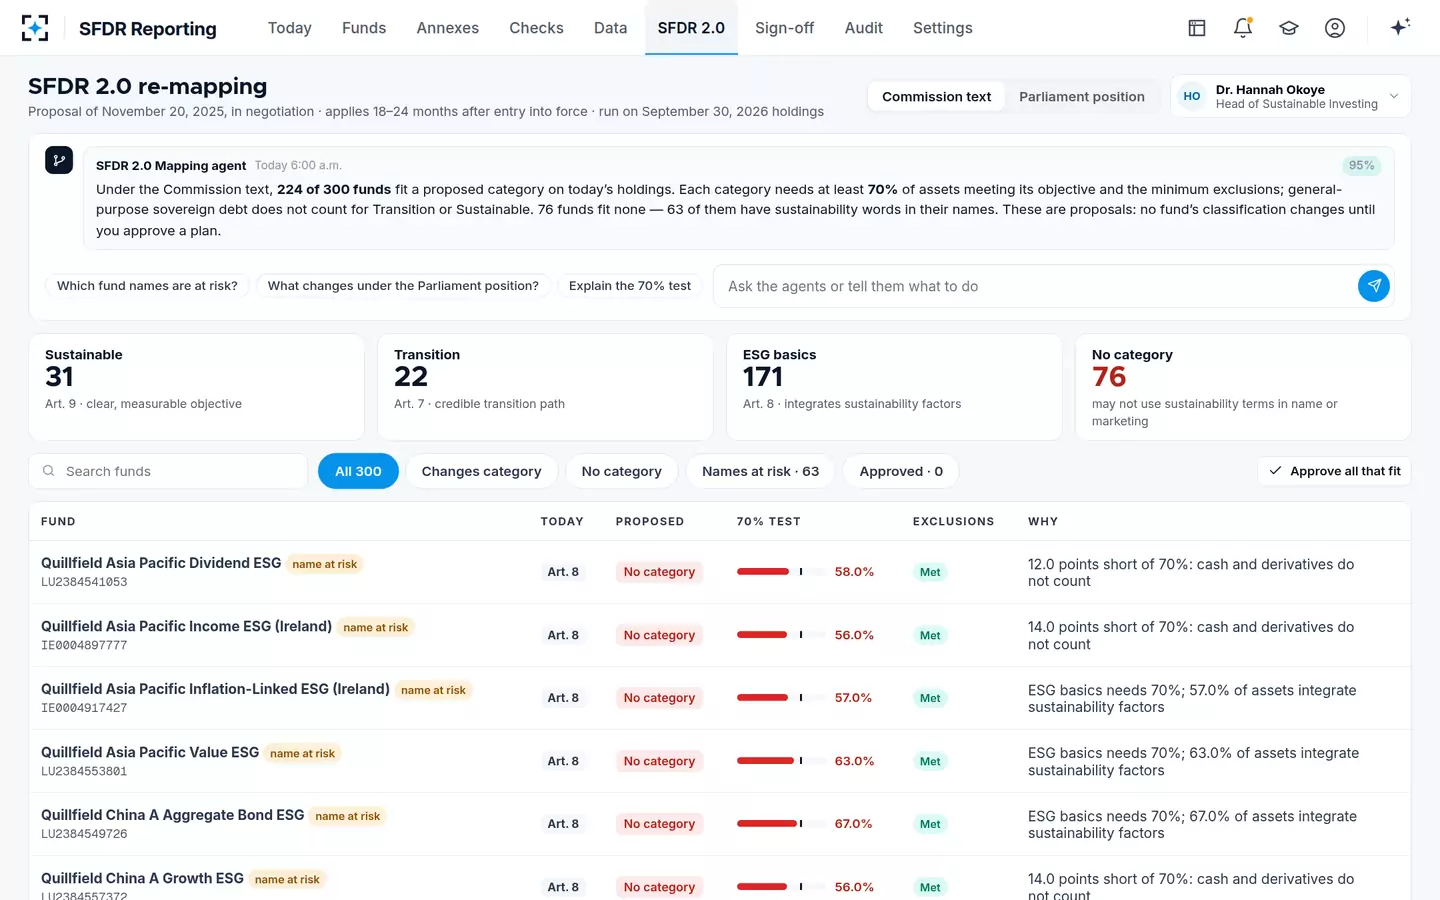The width and height of the screenshot is (1440, 900).
Task: Switch to Commission text view
Action: [936, 97]
